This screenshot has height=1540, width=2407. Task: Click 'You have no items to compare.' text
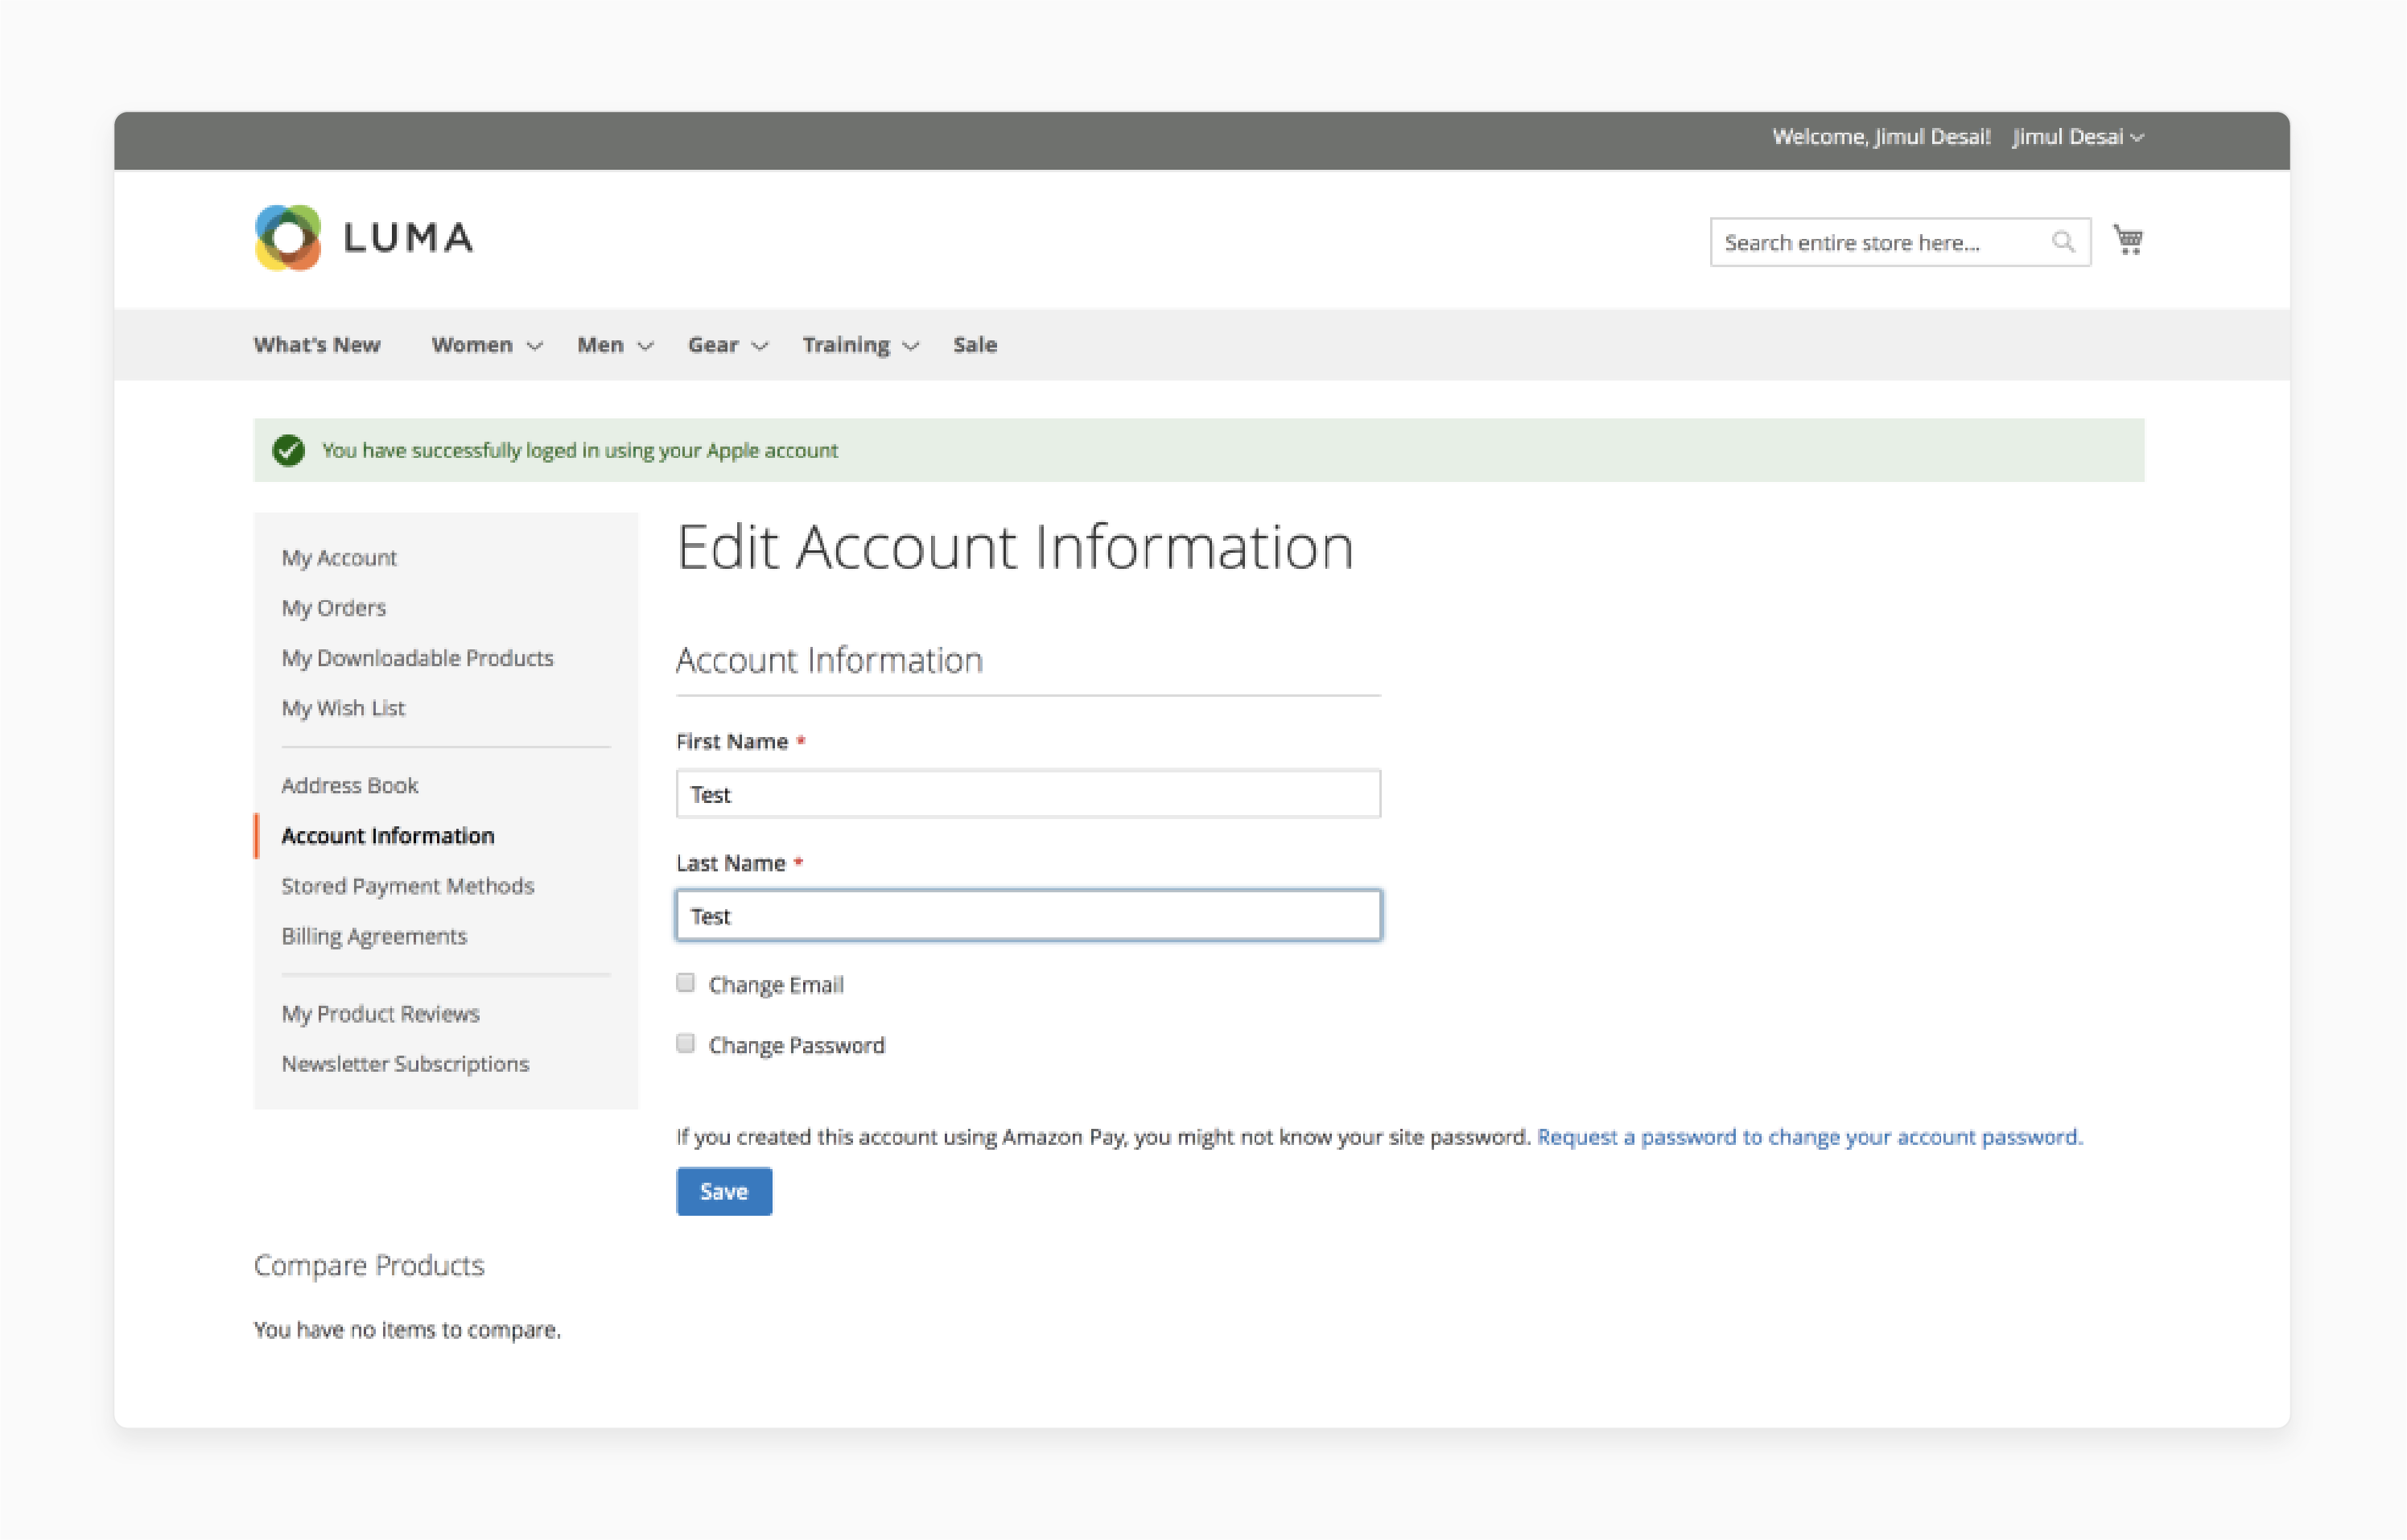(407, 1330)
